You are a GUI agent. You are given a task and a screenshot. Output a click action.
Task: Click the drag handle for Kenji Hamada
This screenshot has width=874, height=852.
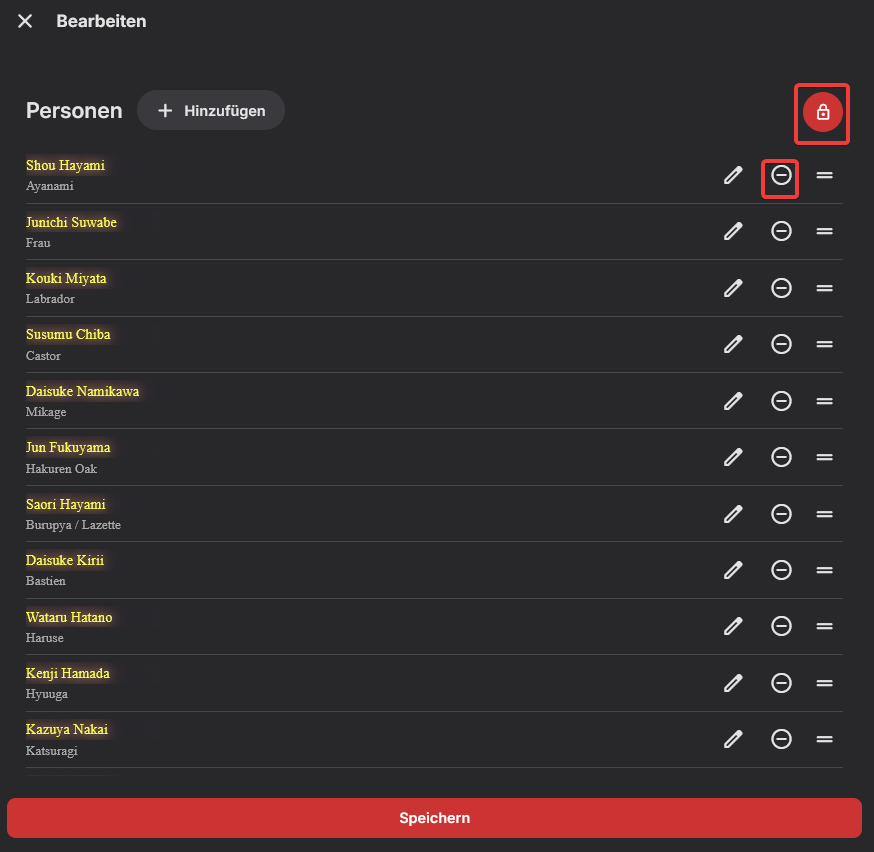(x=825, y=683)
